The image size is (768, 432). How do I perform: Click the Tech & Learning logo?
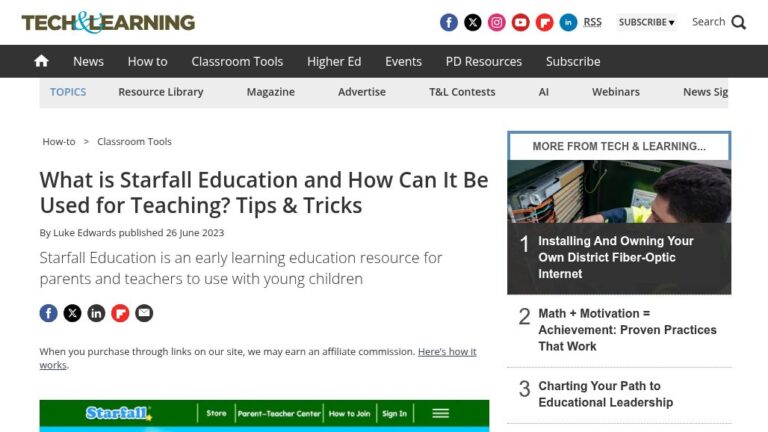coord(108,23)
